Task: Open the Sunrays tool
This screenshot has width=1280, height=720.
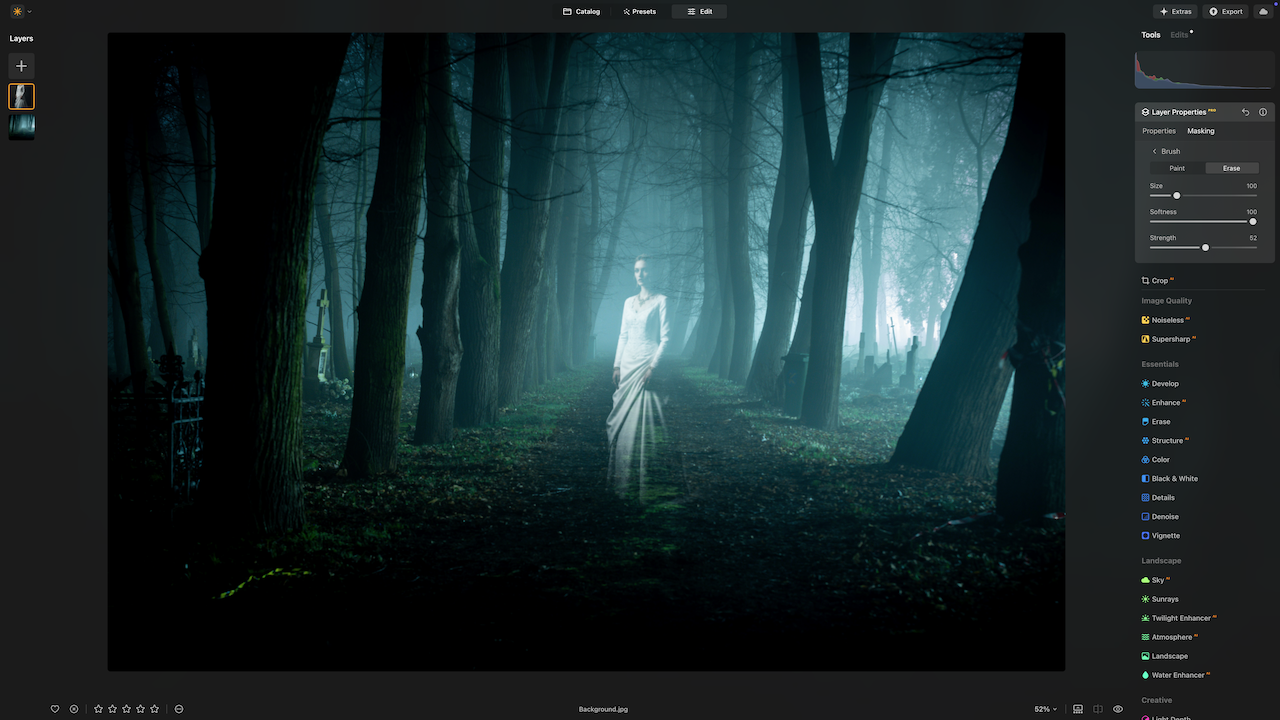Action: coord(1164,599)
